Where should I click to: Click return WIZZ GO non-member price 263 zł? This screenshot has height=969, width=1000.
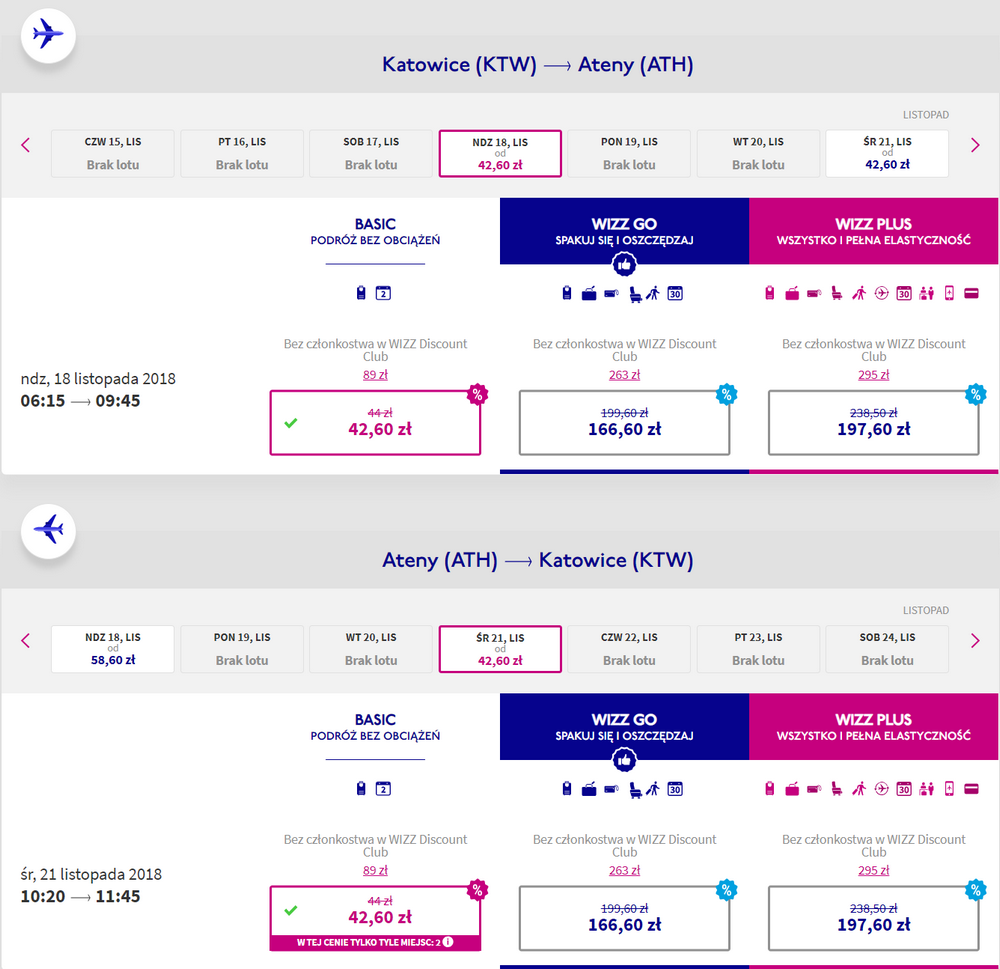[624, 871]
